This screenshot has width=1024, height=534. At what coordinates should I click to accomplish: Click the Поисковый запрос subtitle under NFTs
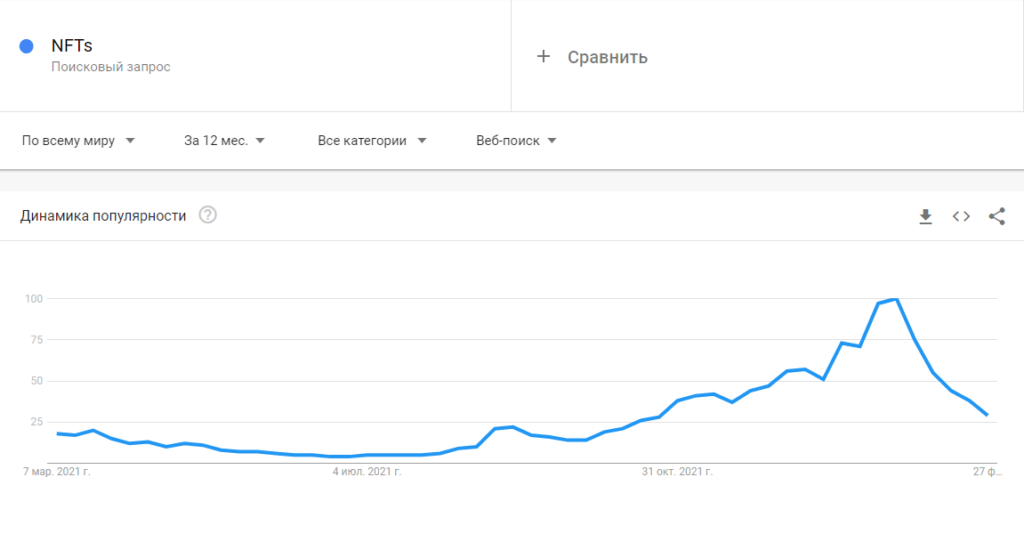(x=111, y=67)
